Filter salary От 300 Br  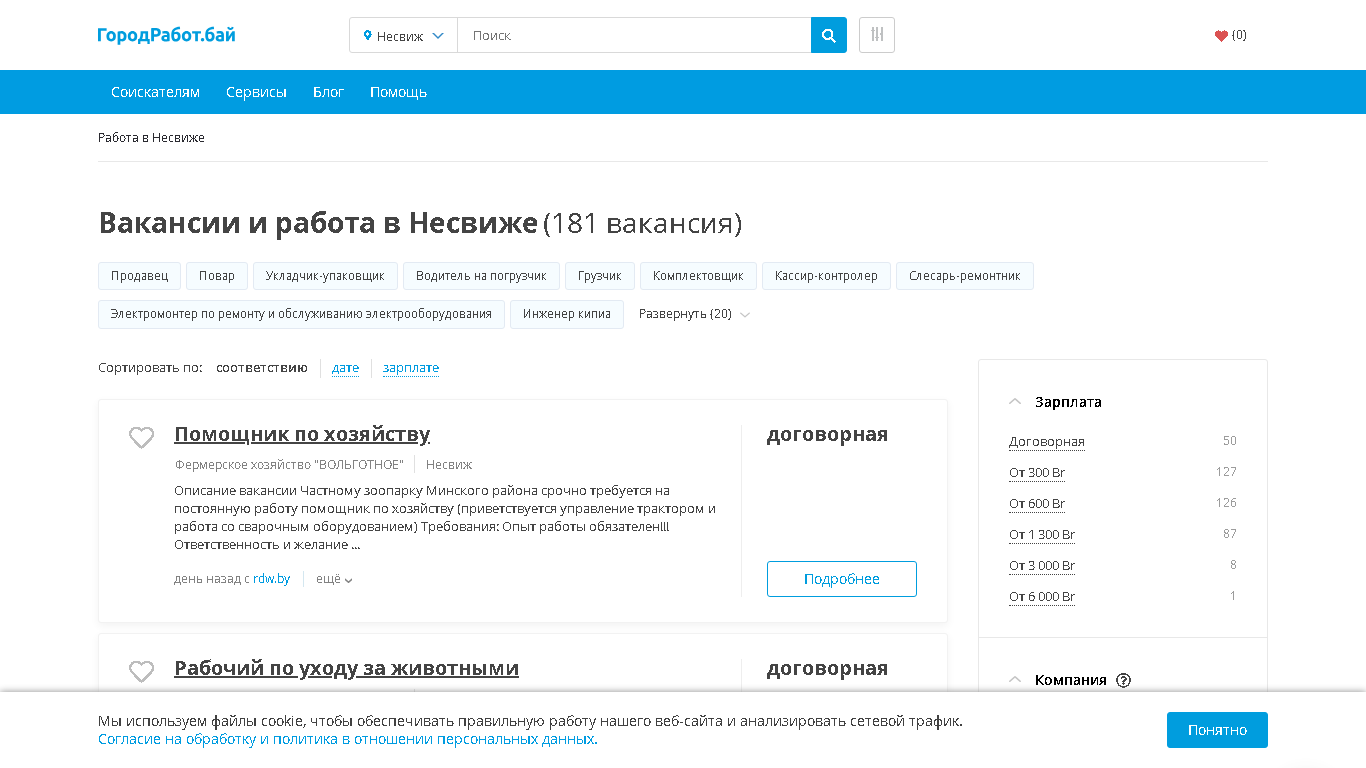(1037, 473)
